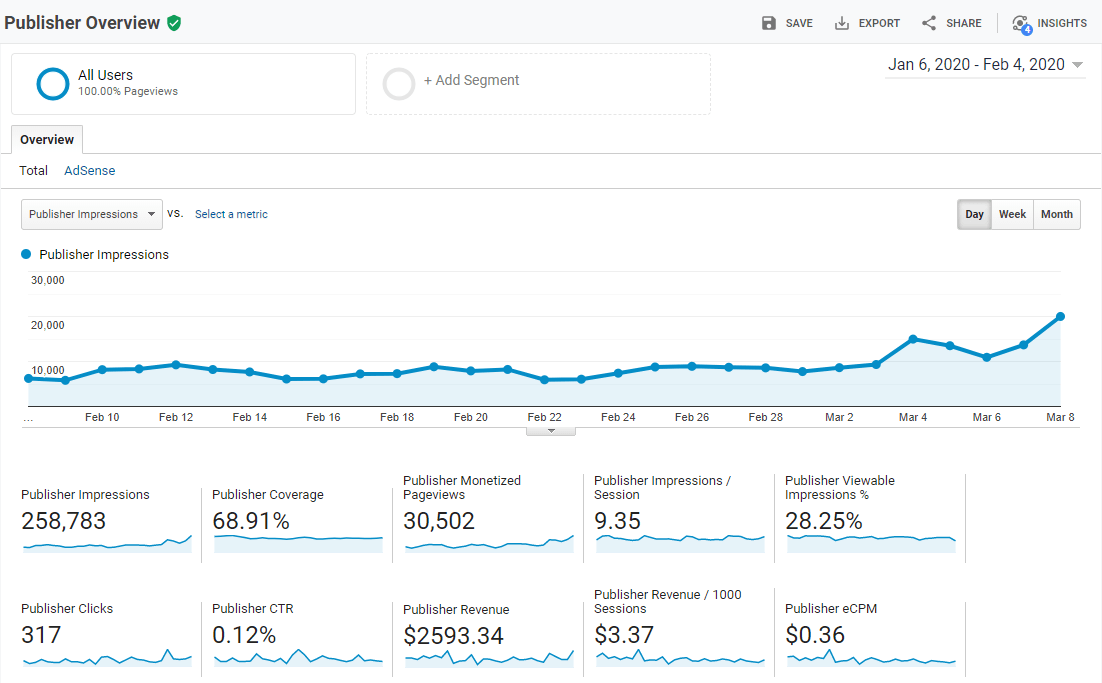Click blue Publisher Impressions legend dot

(26, 255)
